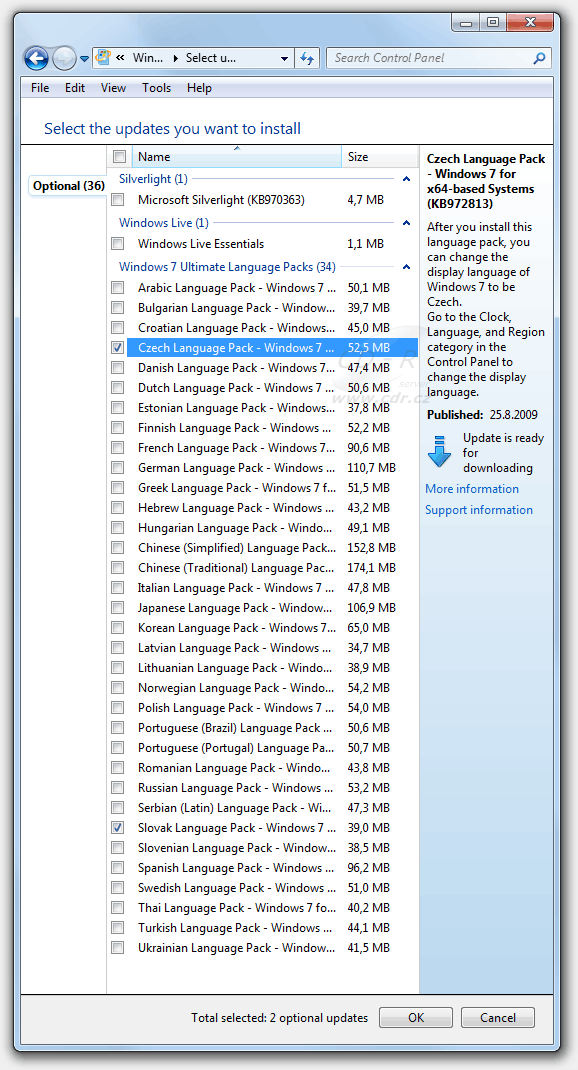This screenshot has height=1070, width=578.
Task: Sort by the Name column header
Action: [x=236, y=157]
